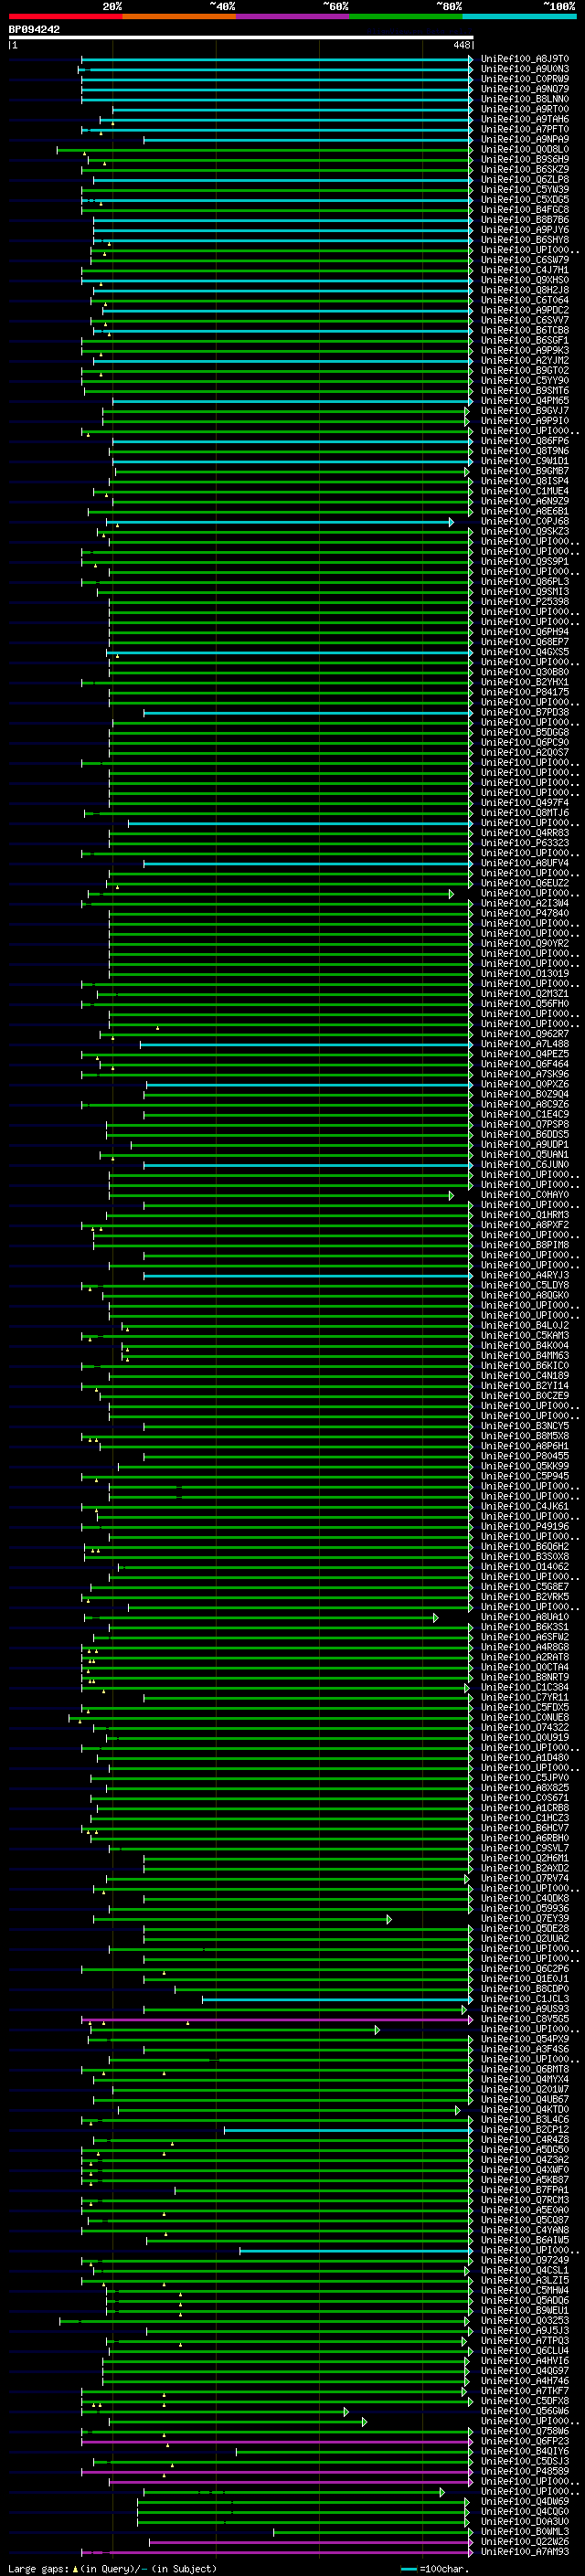Select the UniRef100_A9TAH6 label

pyautogui.click(x=525, y=119)
